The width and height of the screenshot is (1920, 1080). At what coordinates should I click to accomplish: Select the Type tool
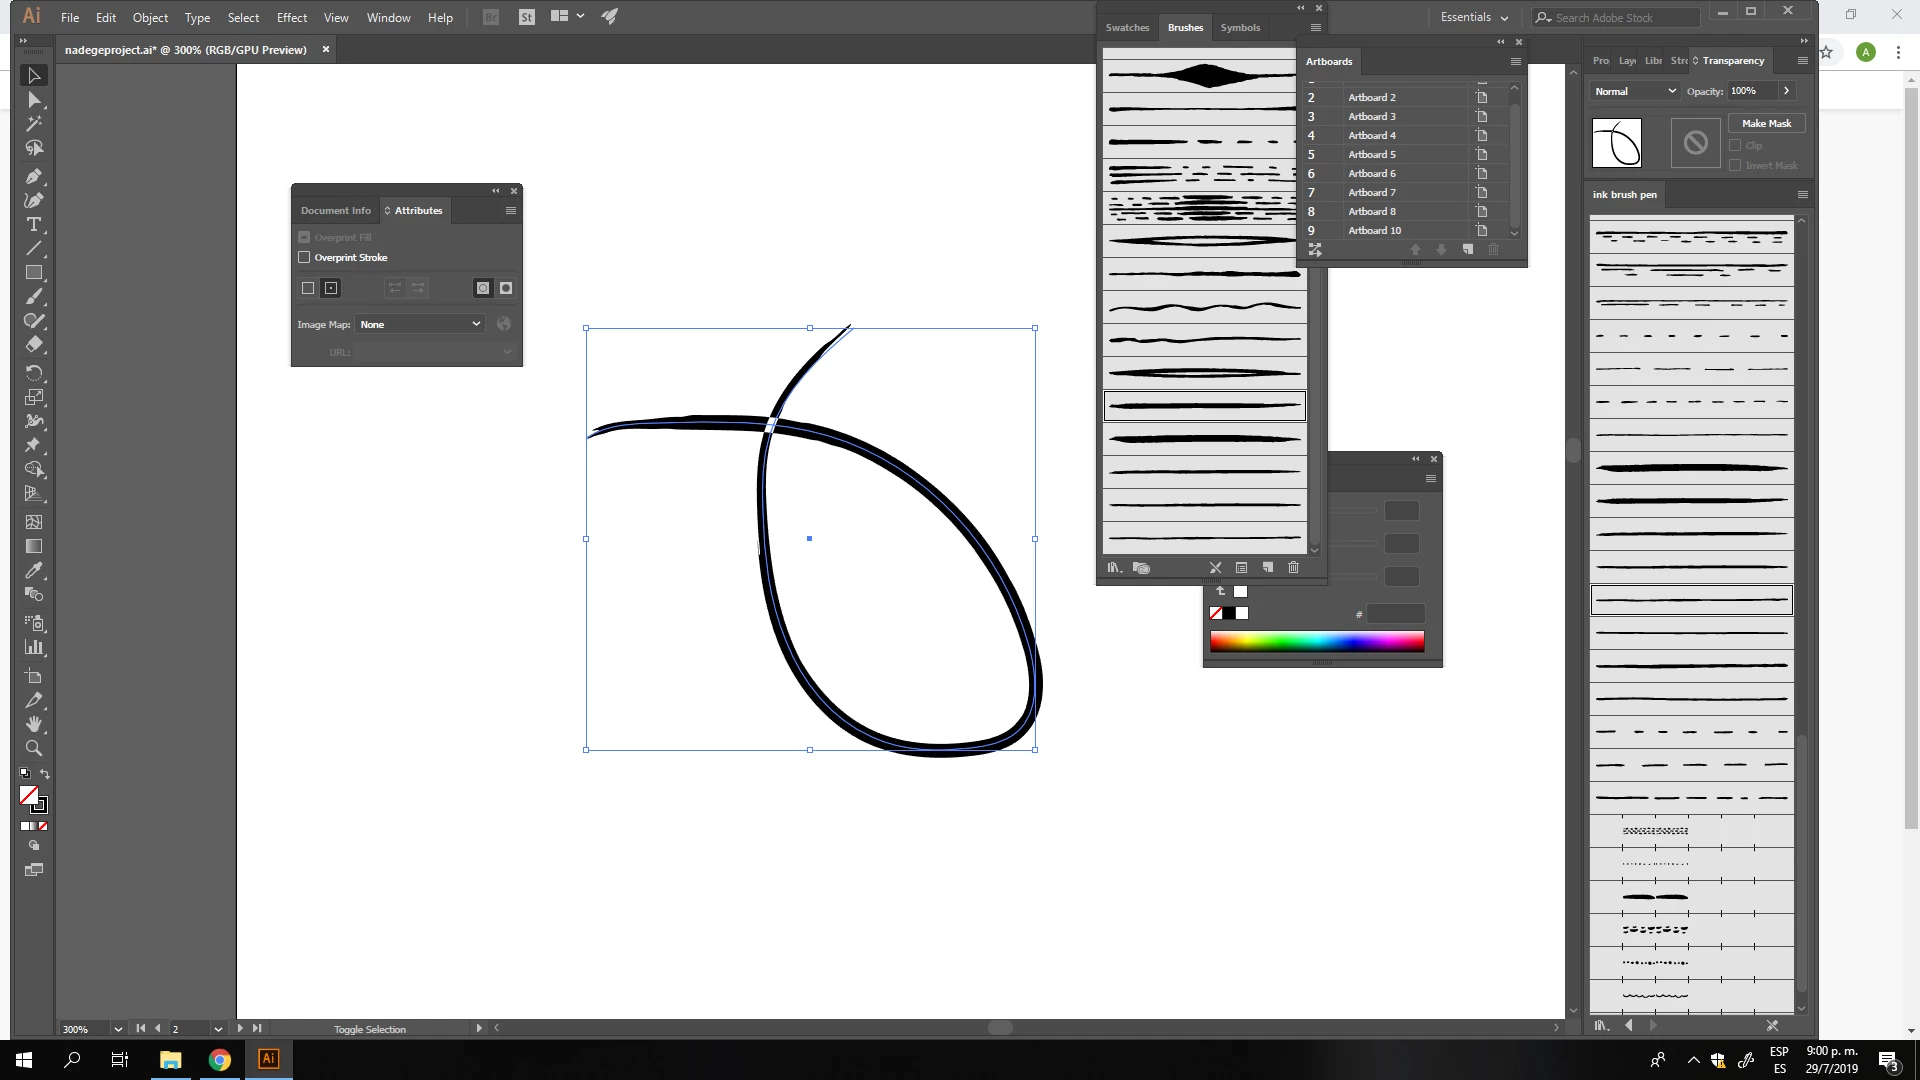[x=33, y=224]
